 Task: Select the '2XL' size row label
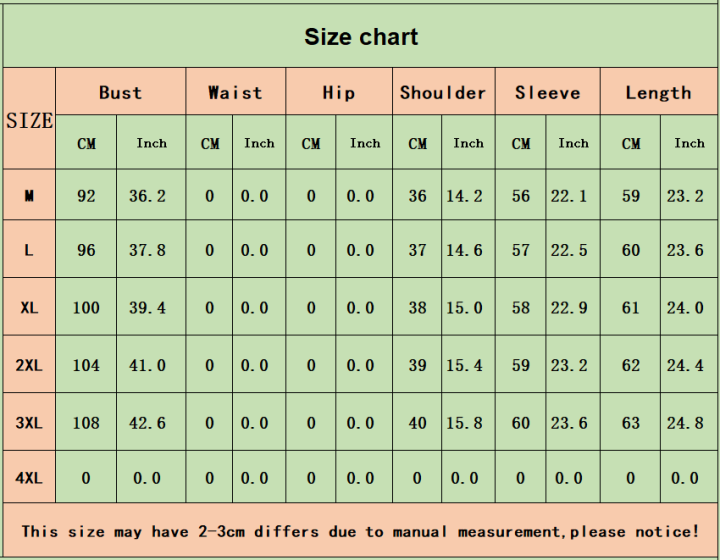(x=29, y=365)
